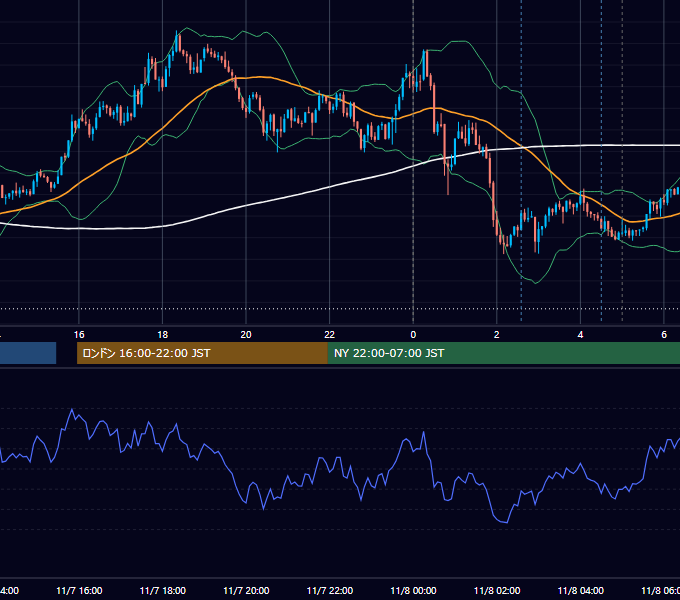Screen dimensions: 680x600
Task: Click the 20 hour label on price chart axis
Action: (246, 335)
